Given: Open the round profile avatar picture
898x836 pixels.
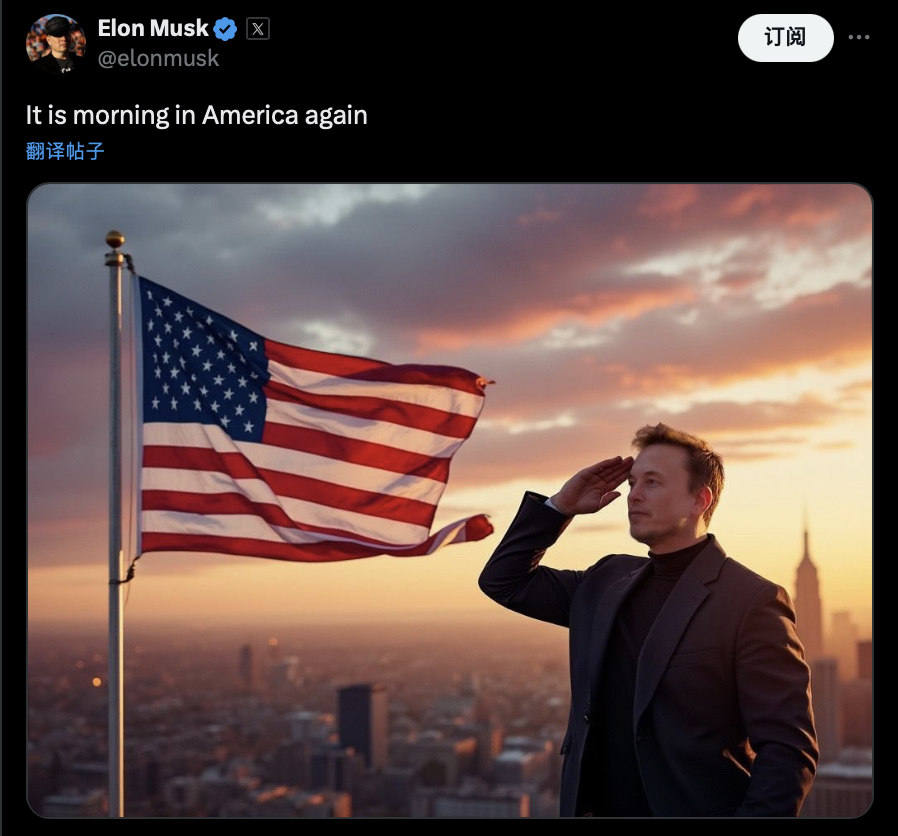Looking at the screenshot, I should click(56, 44).
